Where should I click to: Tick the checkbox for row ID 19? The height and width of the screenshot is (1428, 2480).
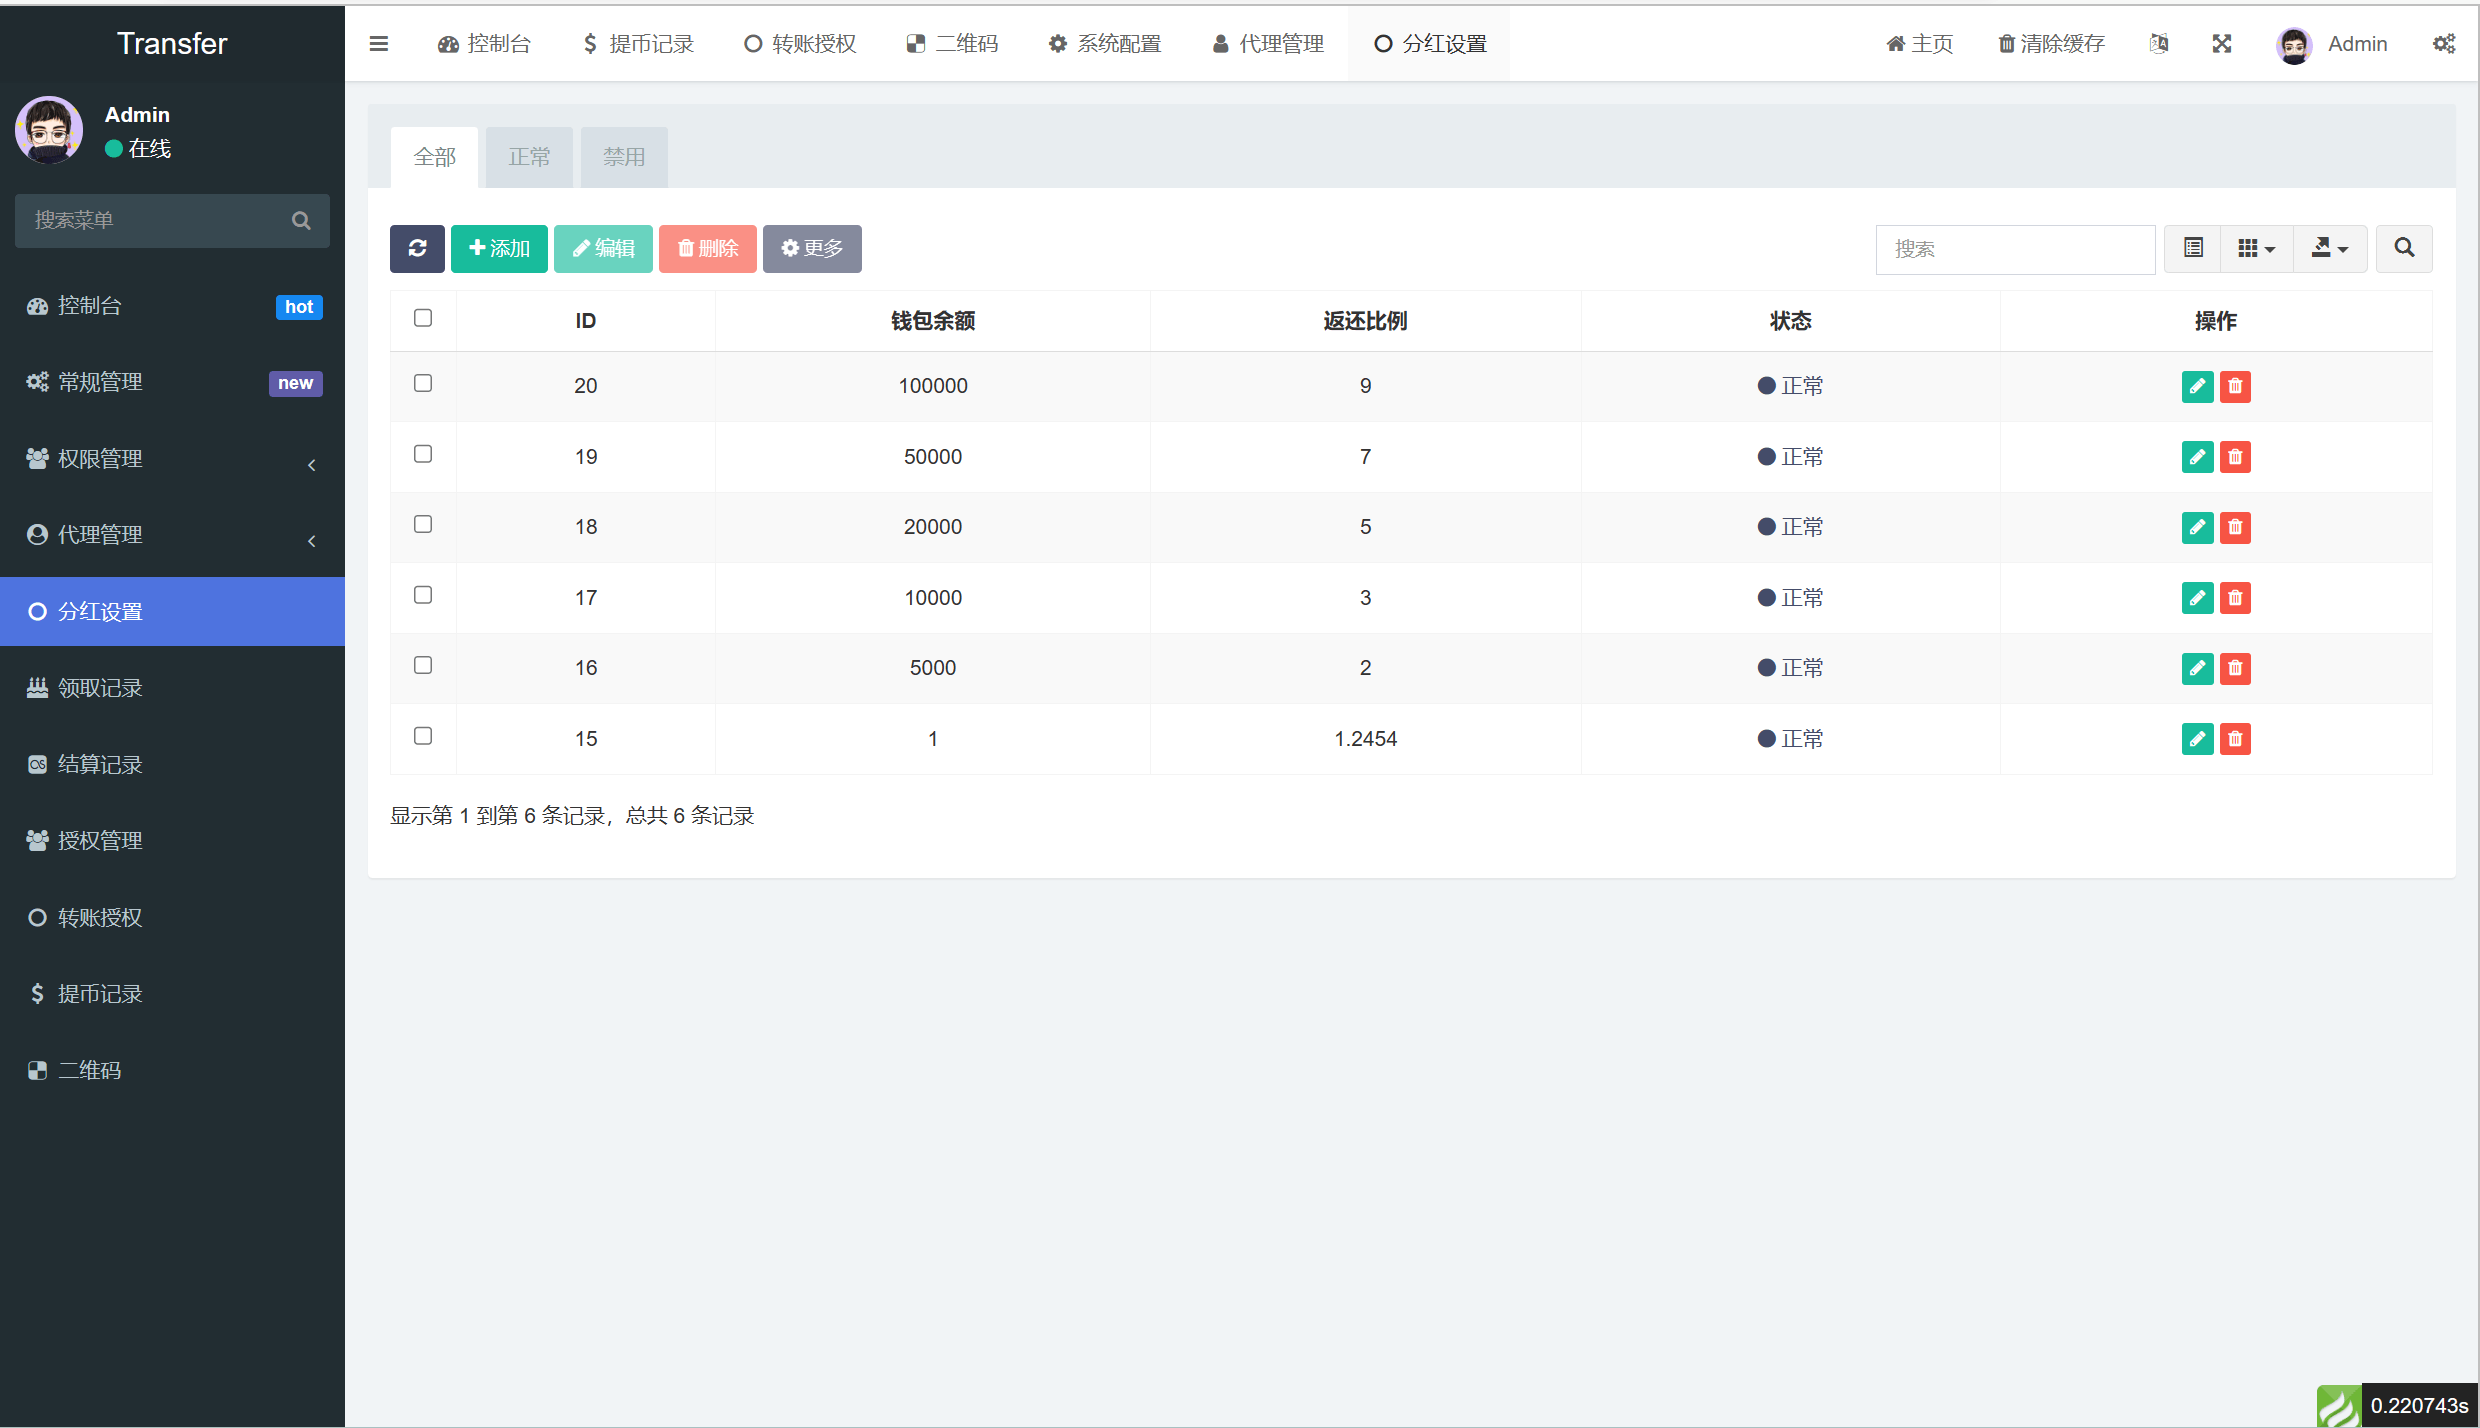423,454
